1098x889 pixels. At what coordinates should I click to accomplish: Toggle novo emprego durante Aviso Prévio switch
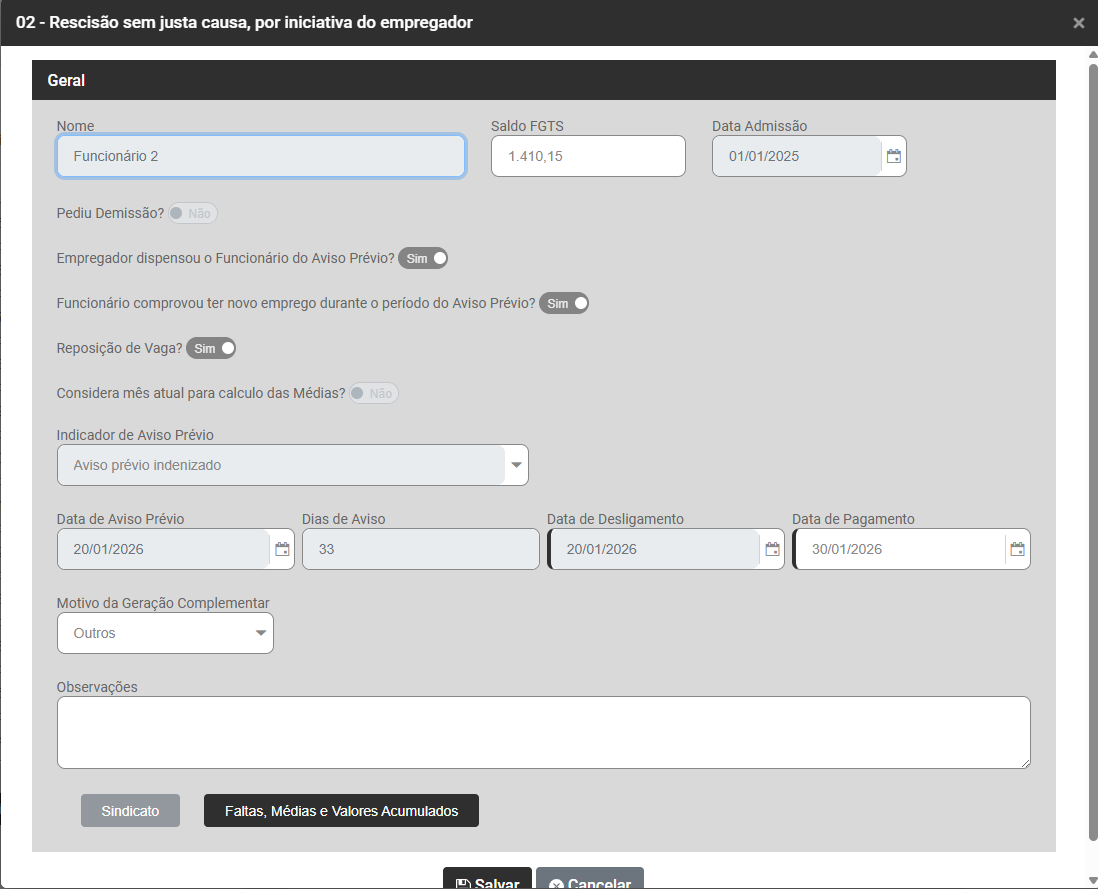564,303
